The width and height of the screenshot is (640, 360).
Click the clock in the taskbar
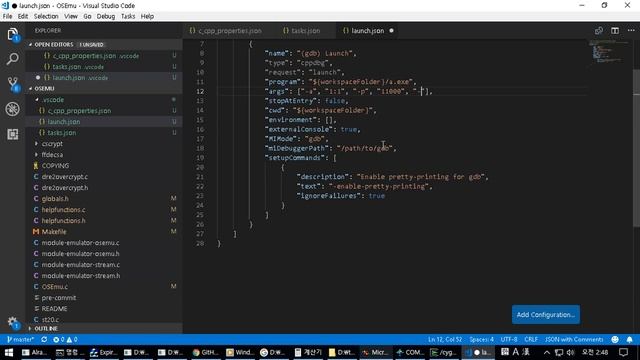pyautogui.click(x=595, y=352)
